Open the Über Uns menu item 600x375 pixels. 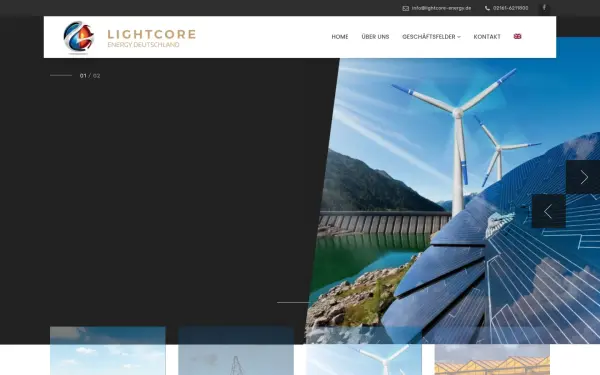375,37
